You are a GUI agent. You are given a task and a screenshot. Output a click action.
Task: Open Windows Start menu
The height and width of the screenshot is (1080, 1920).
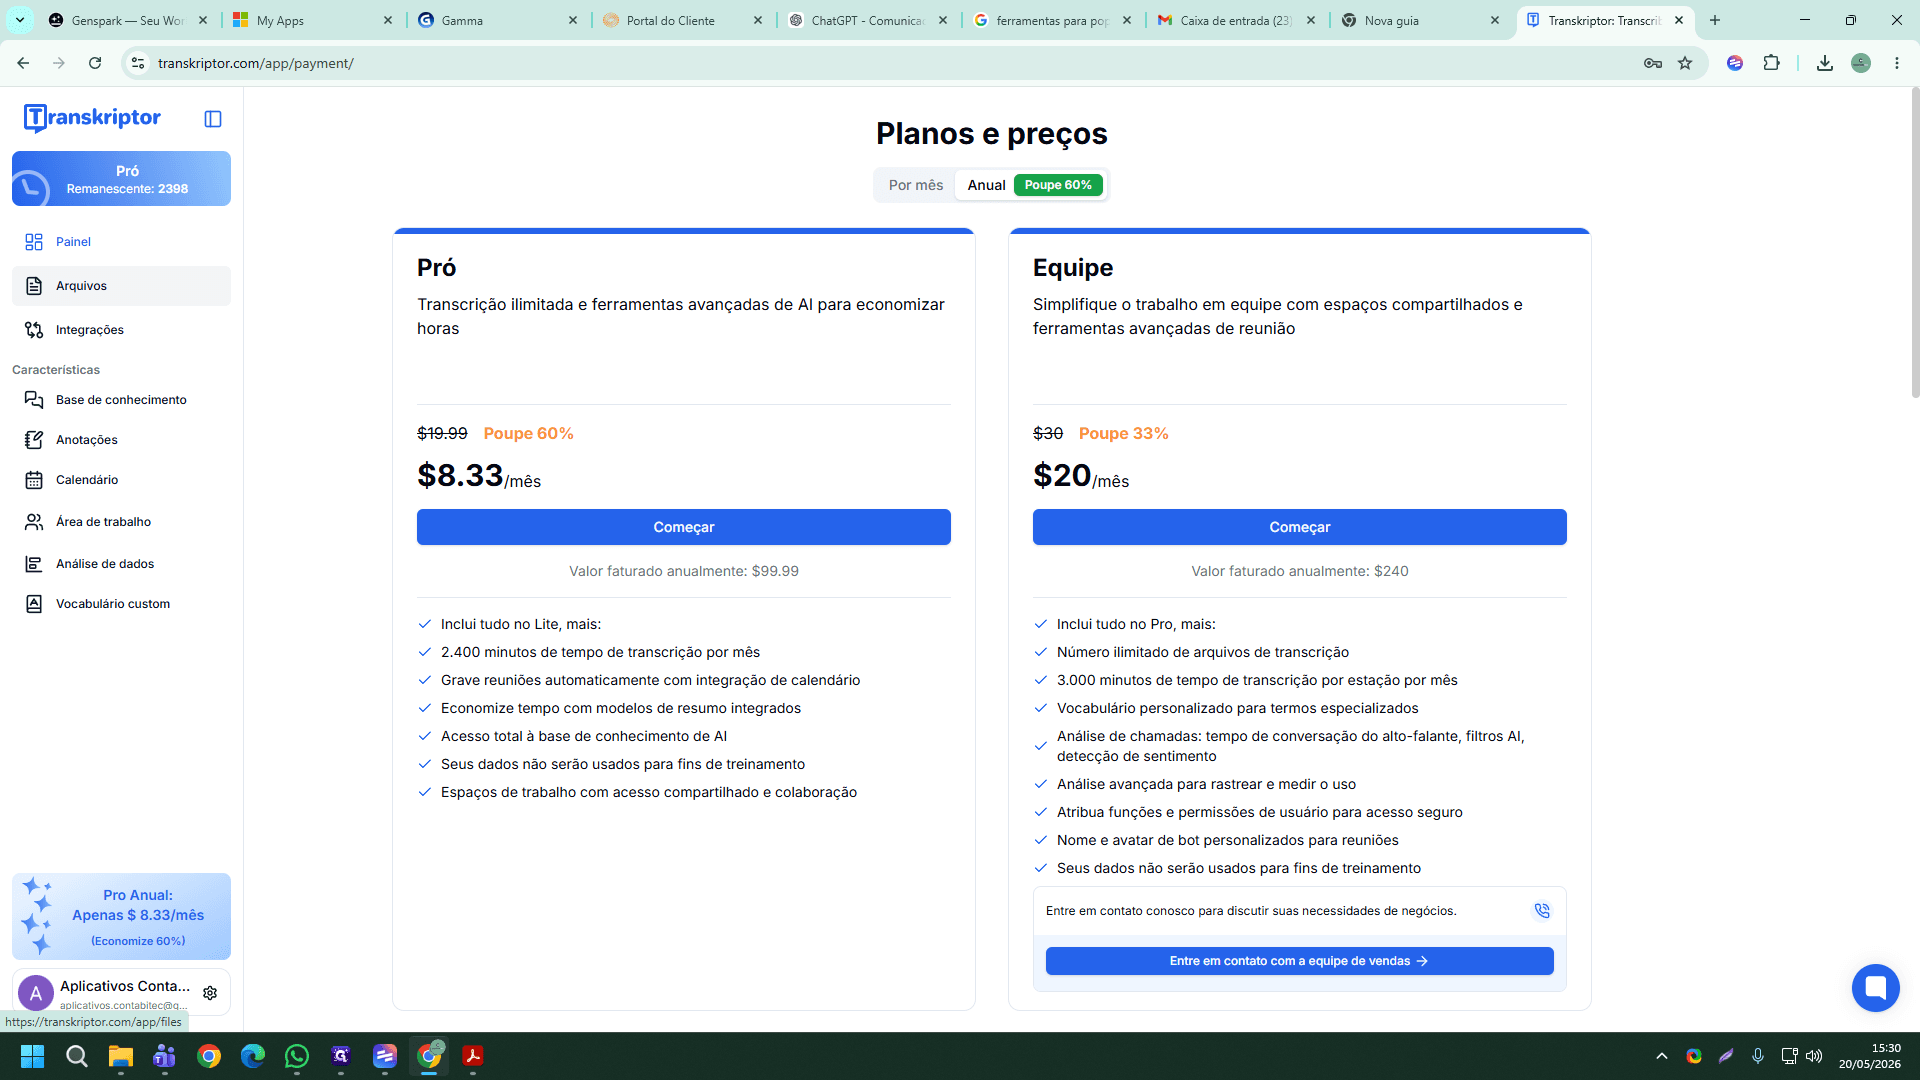click(x=32, y=1056)
